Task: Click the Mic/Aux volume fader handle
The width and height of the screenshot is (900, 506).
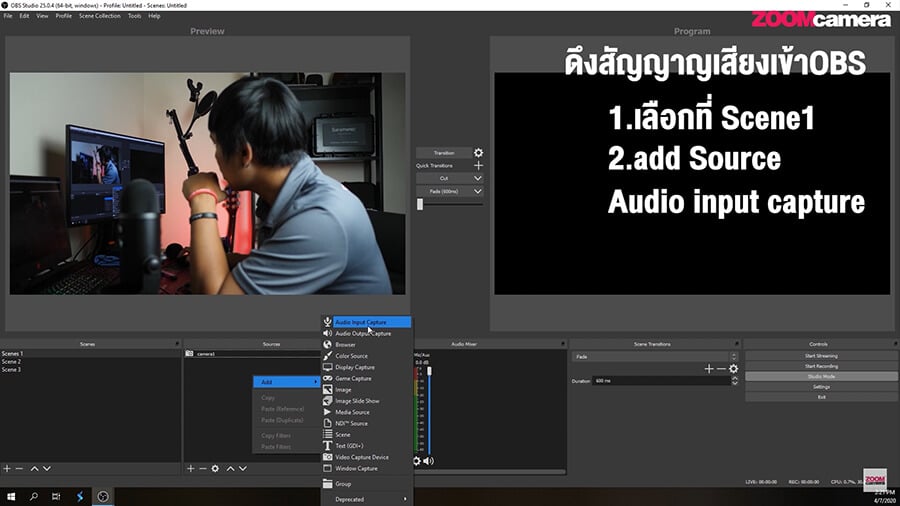Action: pyautogui.click(x=429, y=371)
